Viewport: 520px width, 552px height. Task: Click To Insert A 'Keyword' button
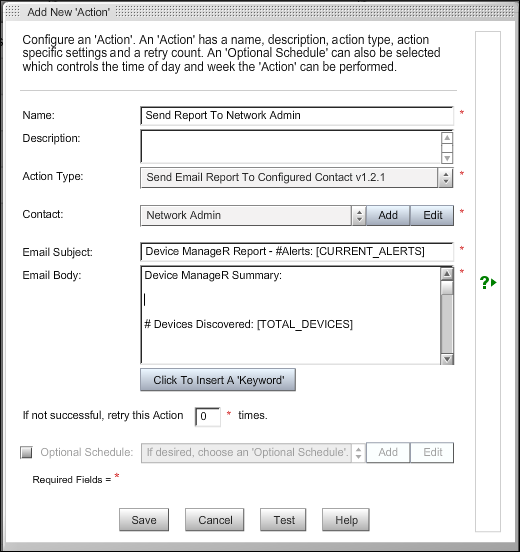click(x=218, y=380)
